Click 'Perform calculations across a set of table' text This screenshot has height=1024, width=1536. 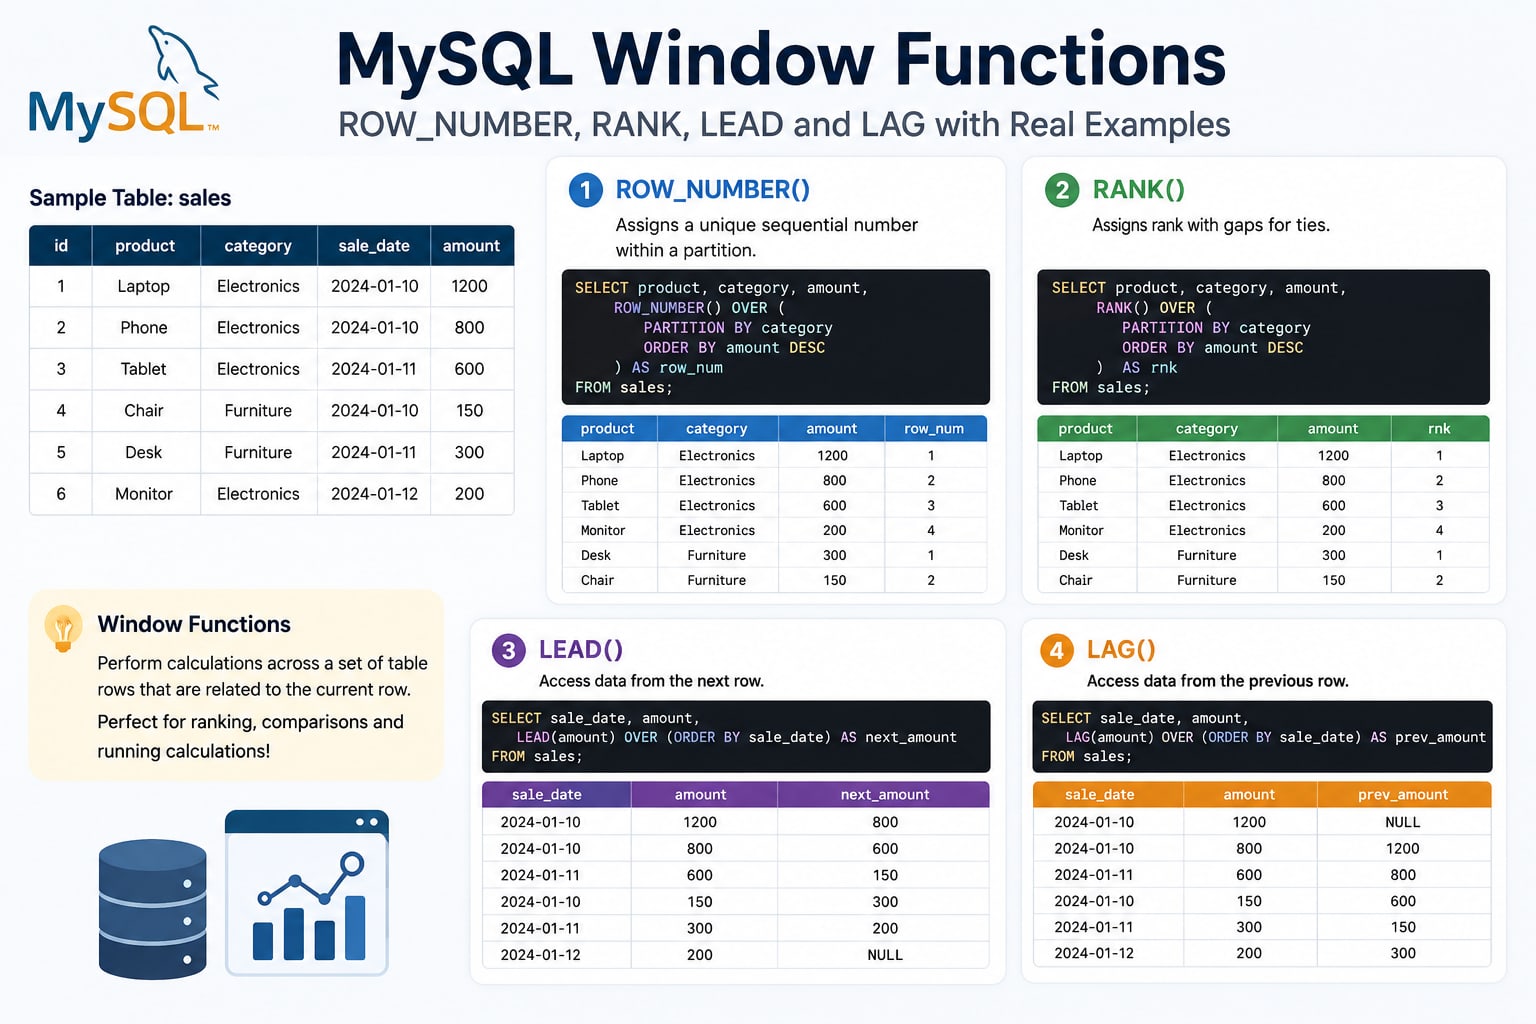(x=262, y=663)
